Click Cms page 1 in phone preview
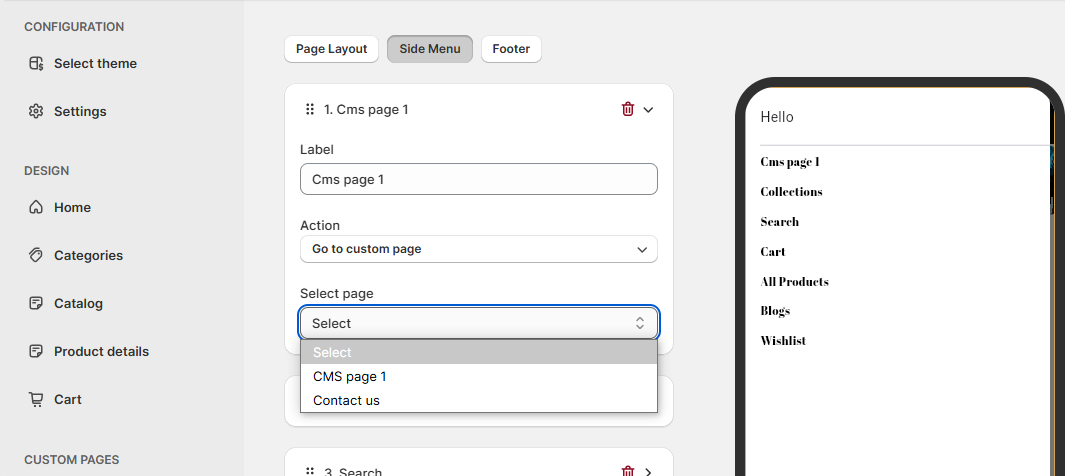The height and width of the screenshot is (476, 1065). pos(790,162)
